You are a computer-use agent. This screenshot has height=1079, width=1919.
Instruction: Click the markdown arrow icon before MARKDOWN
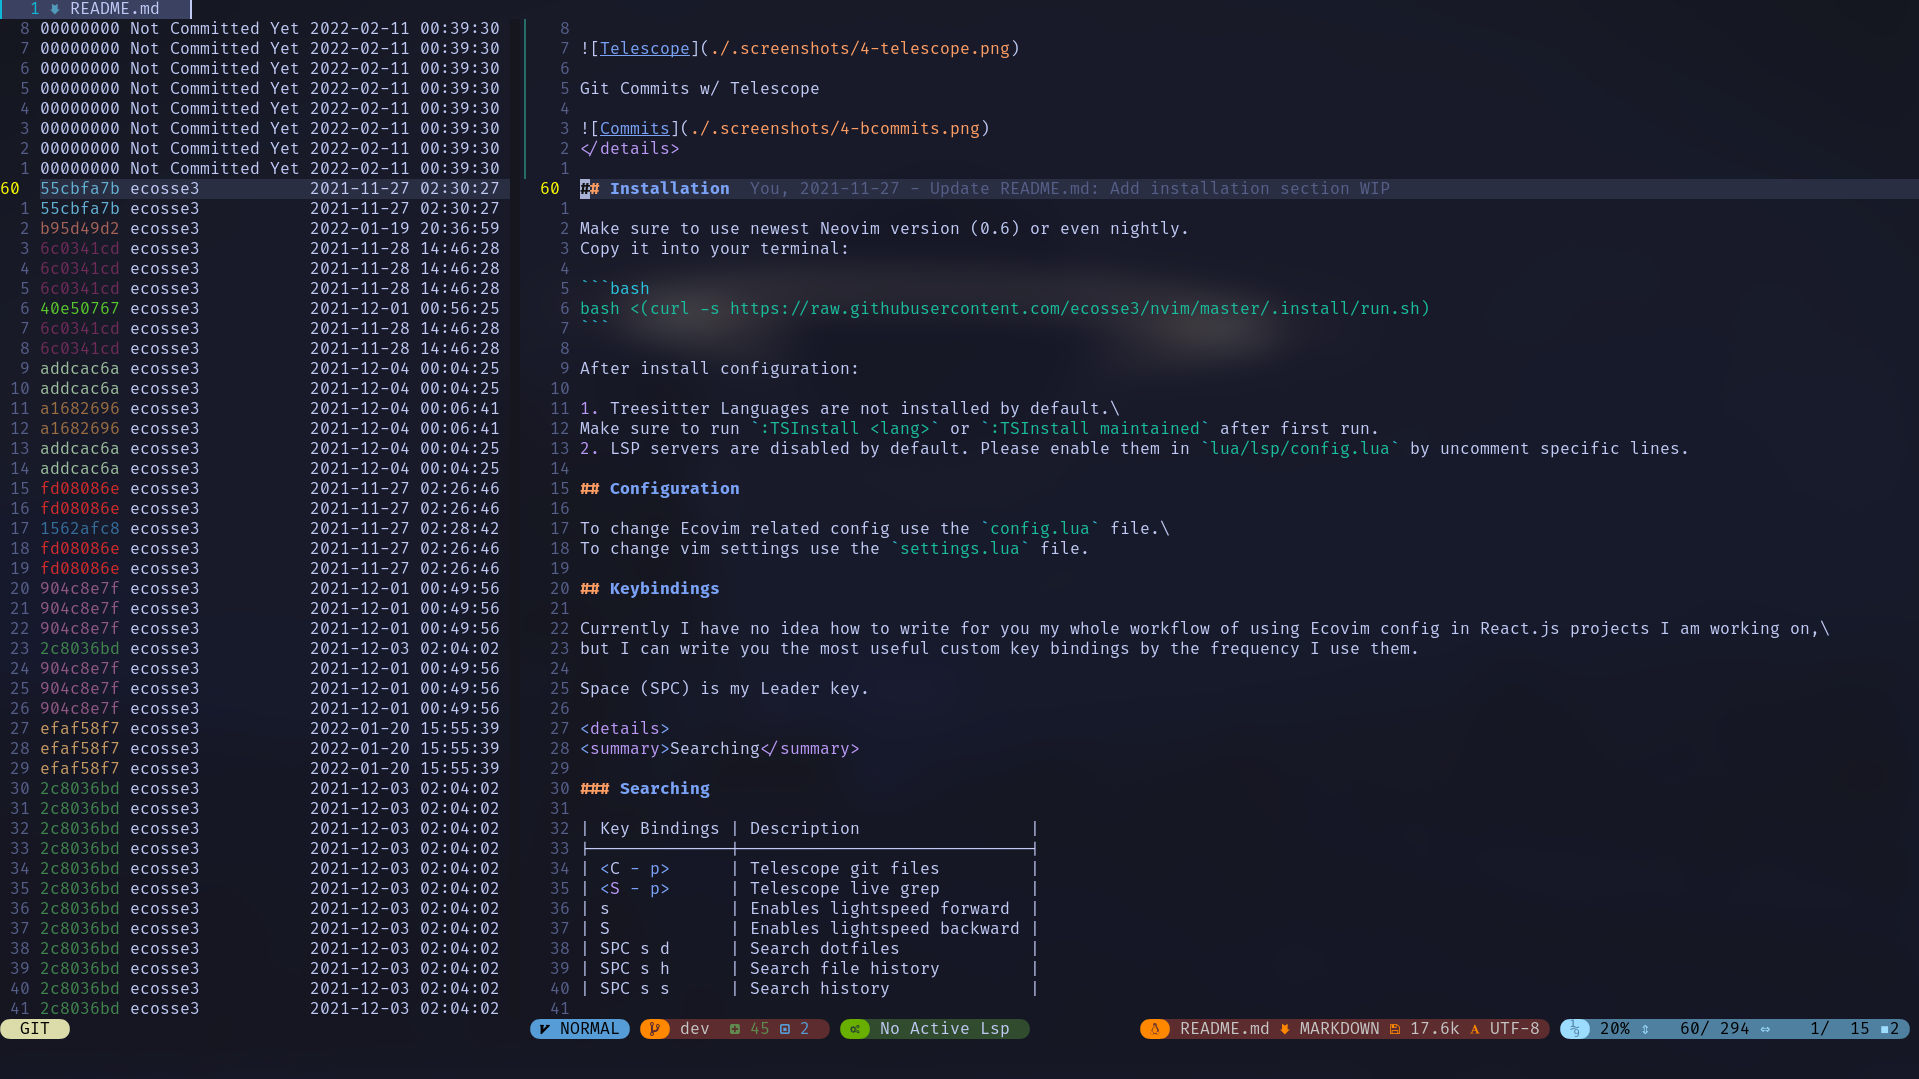(x=1285, y=1029)
